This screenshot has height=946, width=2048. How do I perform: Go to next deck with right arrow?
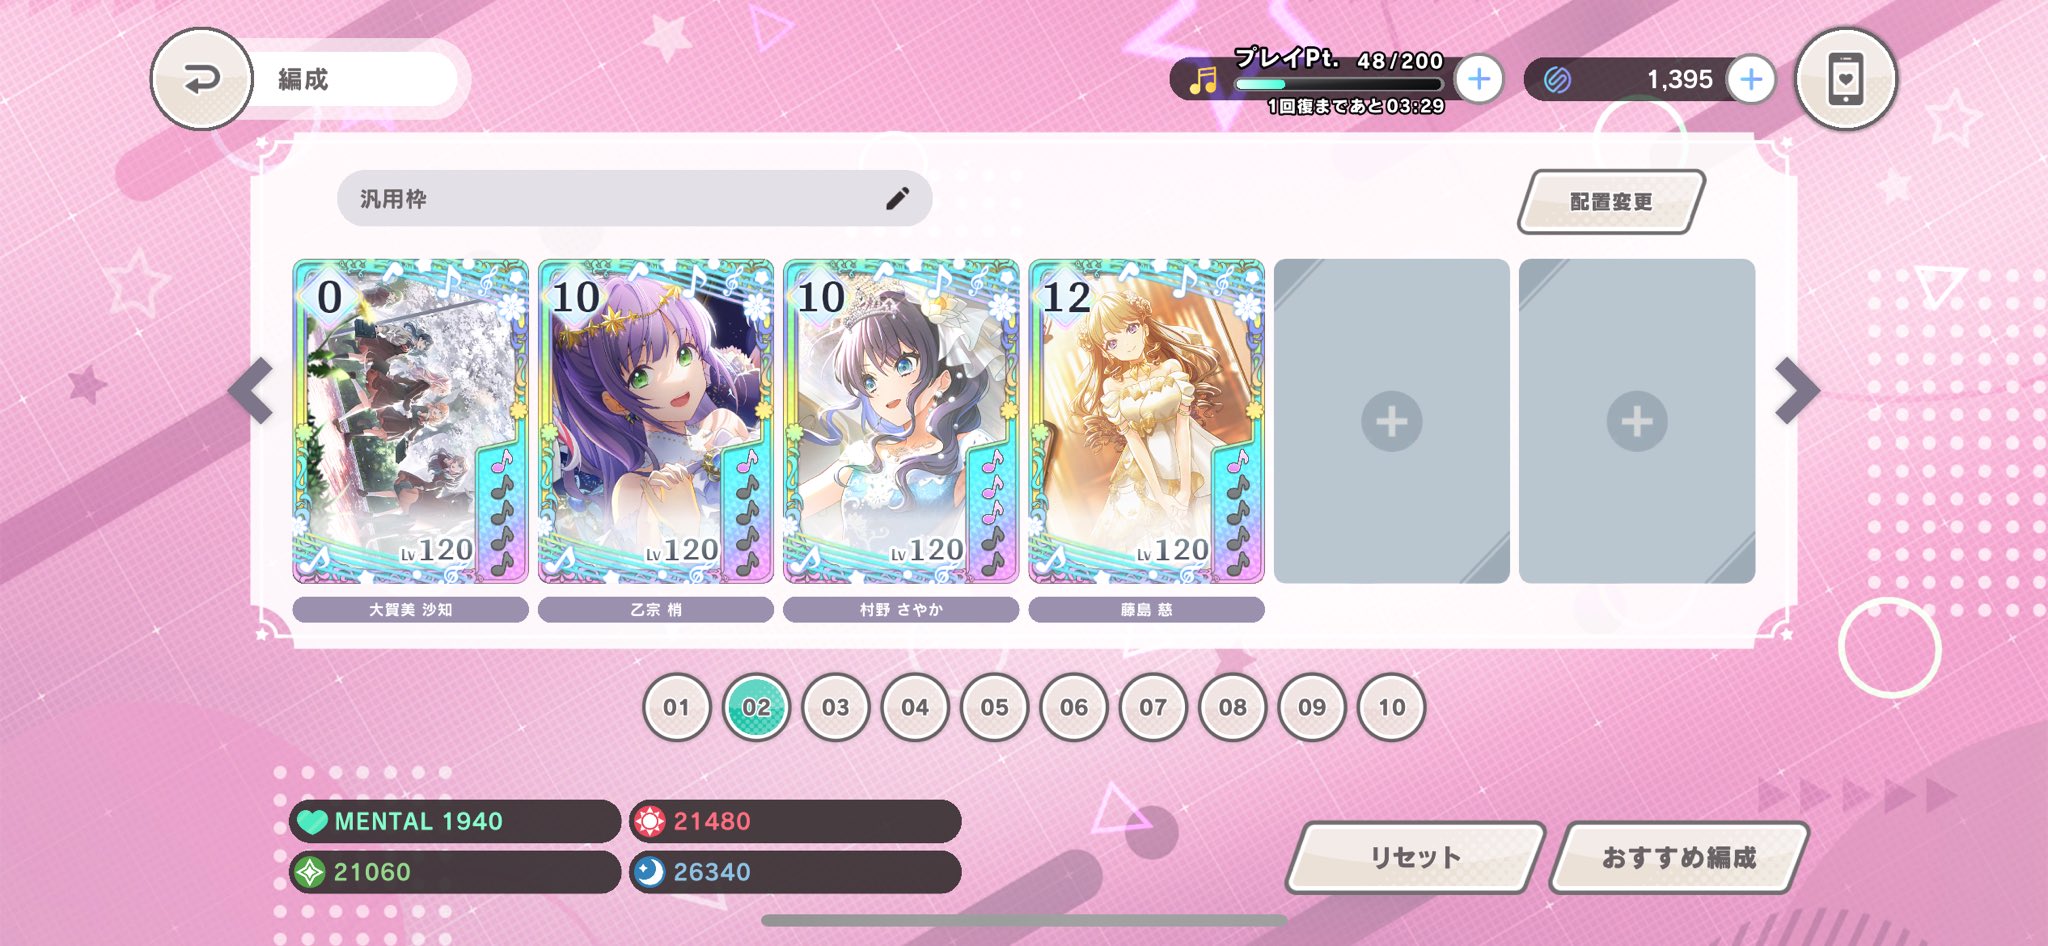point(1797,390)
